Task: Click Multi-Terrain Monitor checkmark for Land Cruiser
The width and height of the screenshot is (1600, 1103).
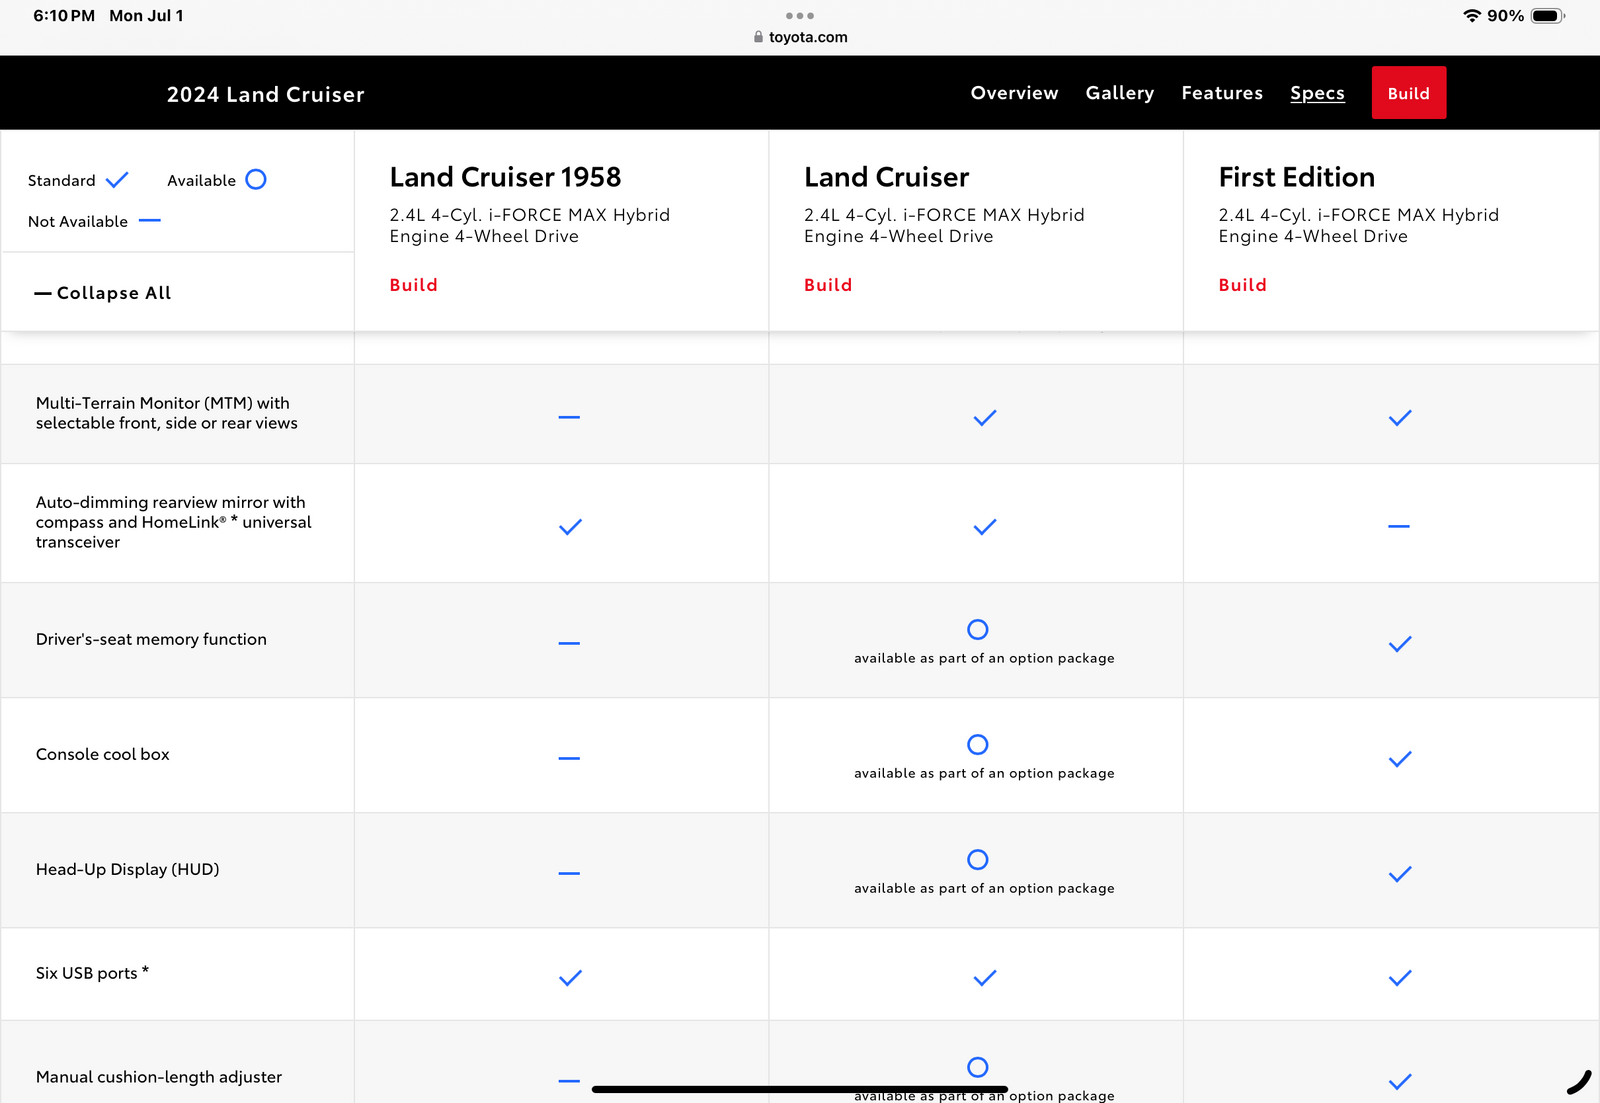Action: click(x=985, y=418)
